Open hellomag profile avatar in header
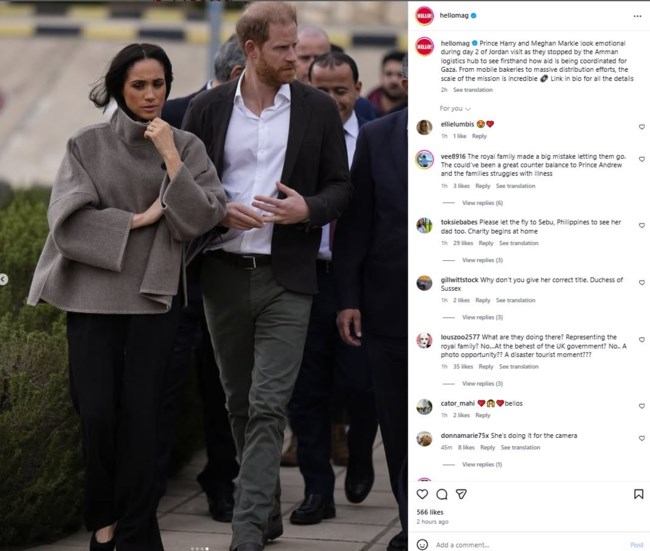Screen dimensions: 650x551 point(424,16)
